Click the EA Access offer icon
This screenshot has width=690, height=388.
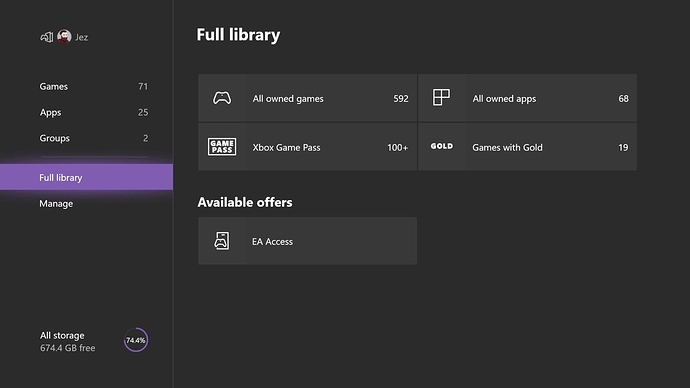click(221, 241)
